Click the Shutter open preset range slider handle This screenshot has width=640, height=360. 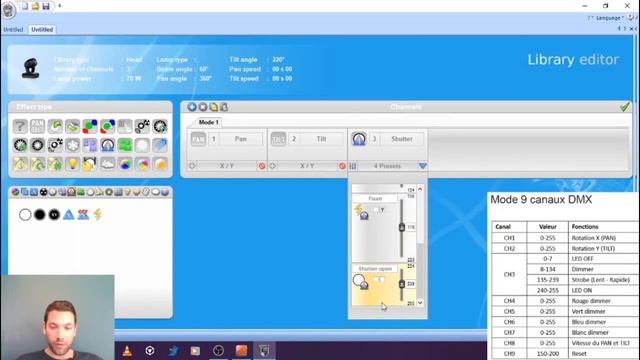[402, 284]
